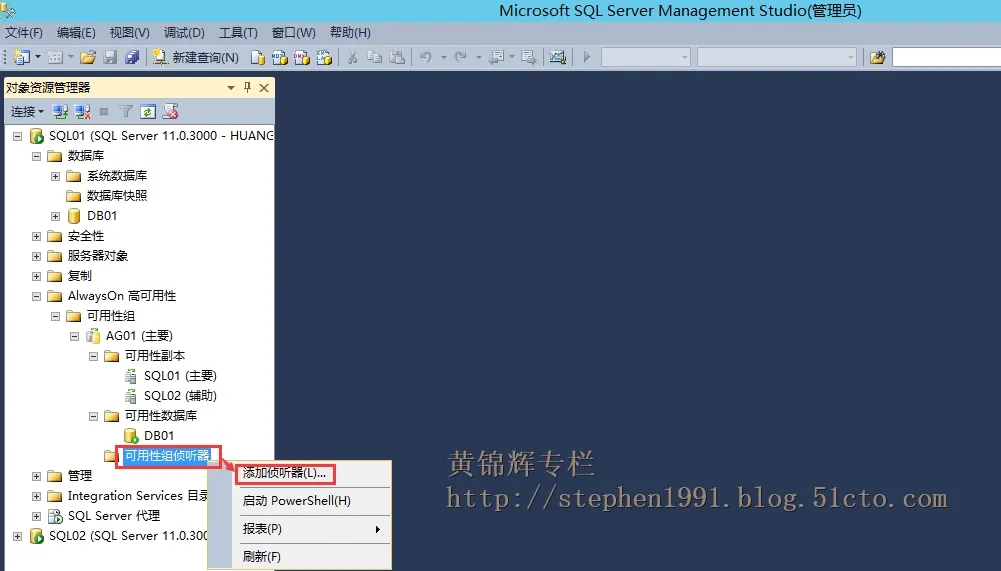Click the Refresh icon in Object Explorer
The height and width of the screenshot is (571, 1001).
point(148,112)
